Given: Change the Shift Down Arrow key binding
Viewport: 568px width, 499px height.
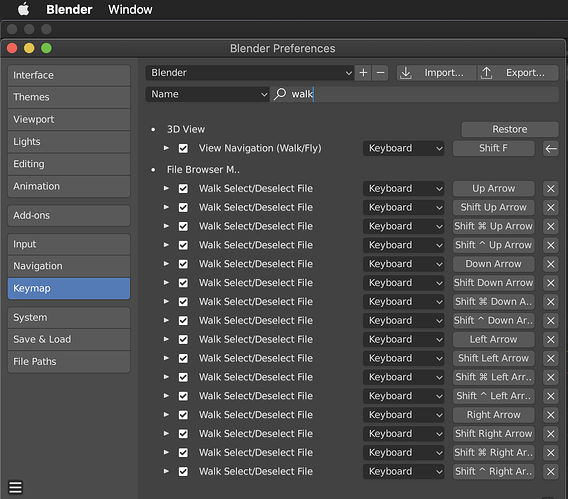Looking at the screenshot, I should [493, 283].
